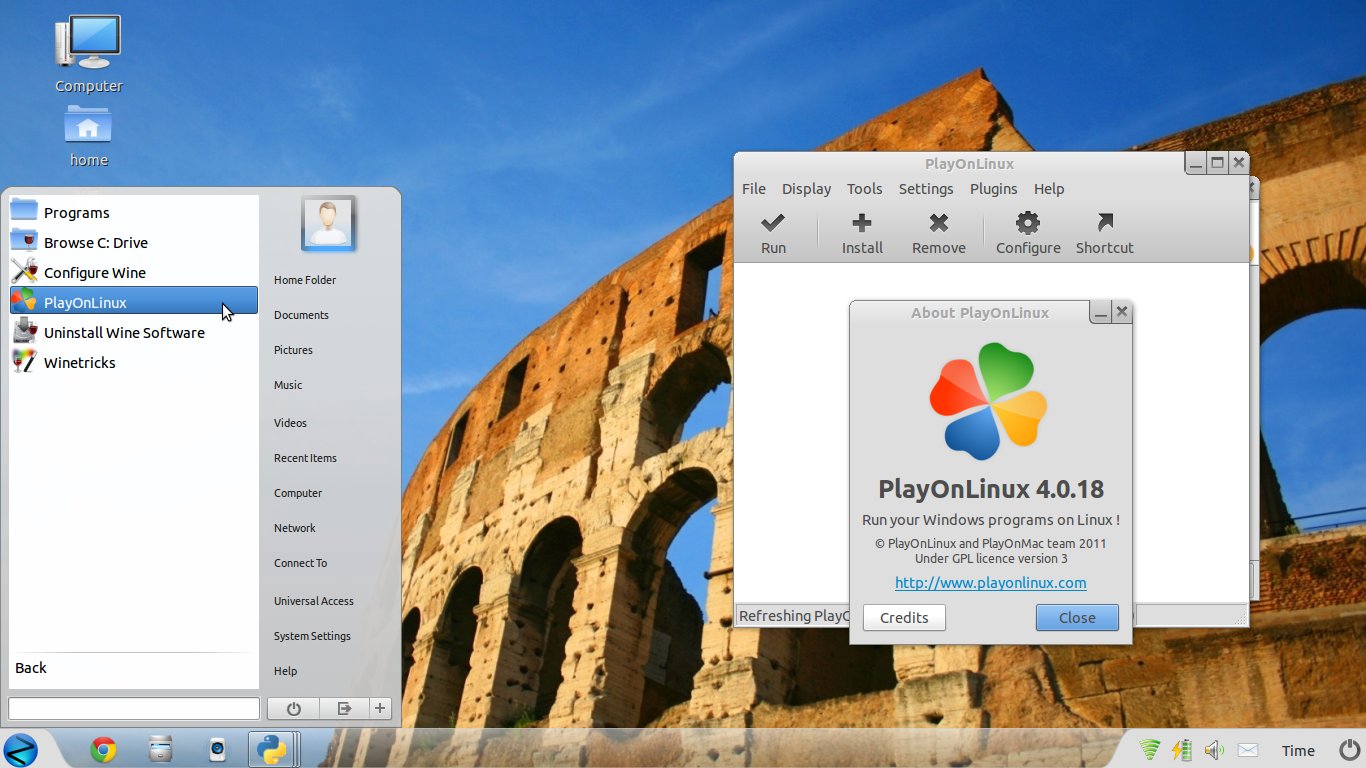
Task: Click the user avatar picture
Action: tap(329, 223)
